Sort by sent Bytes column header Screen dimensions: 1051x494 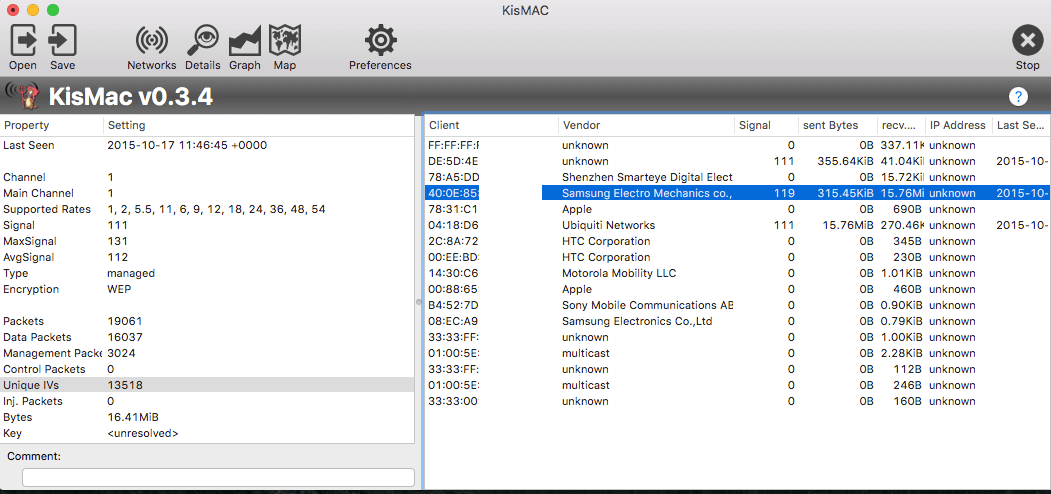(838, 125)
